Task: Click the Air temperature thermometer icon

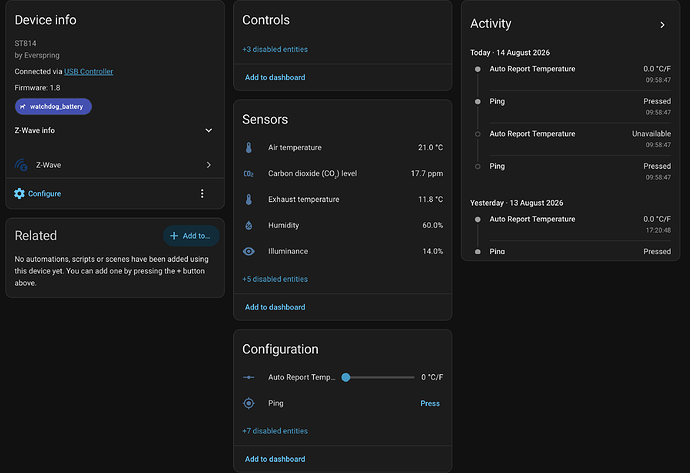Action: pyautogui.click(x=249, y=147)
